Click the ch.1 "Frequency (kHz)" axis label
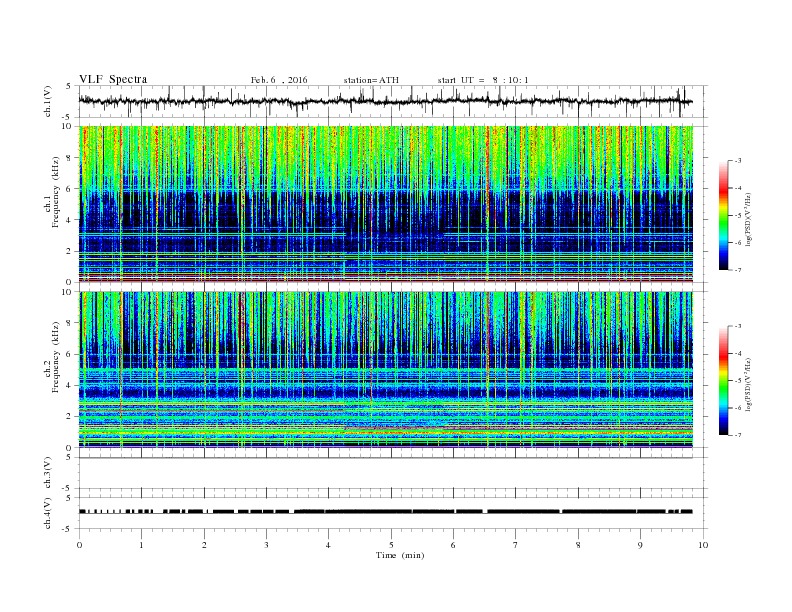Viewport: 792px width, 612px height. 56,192
